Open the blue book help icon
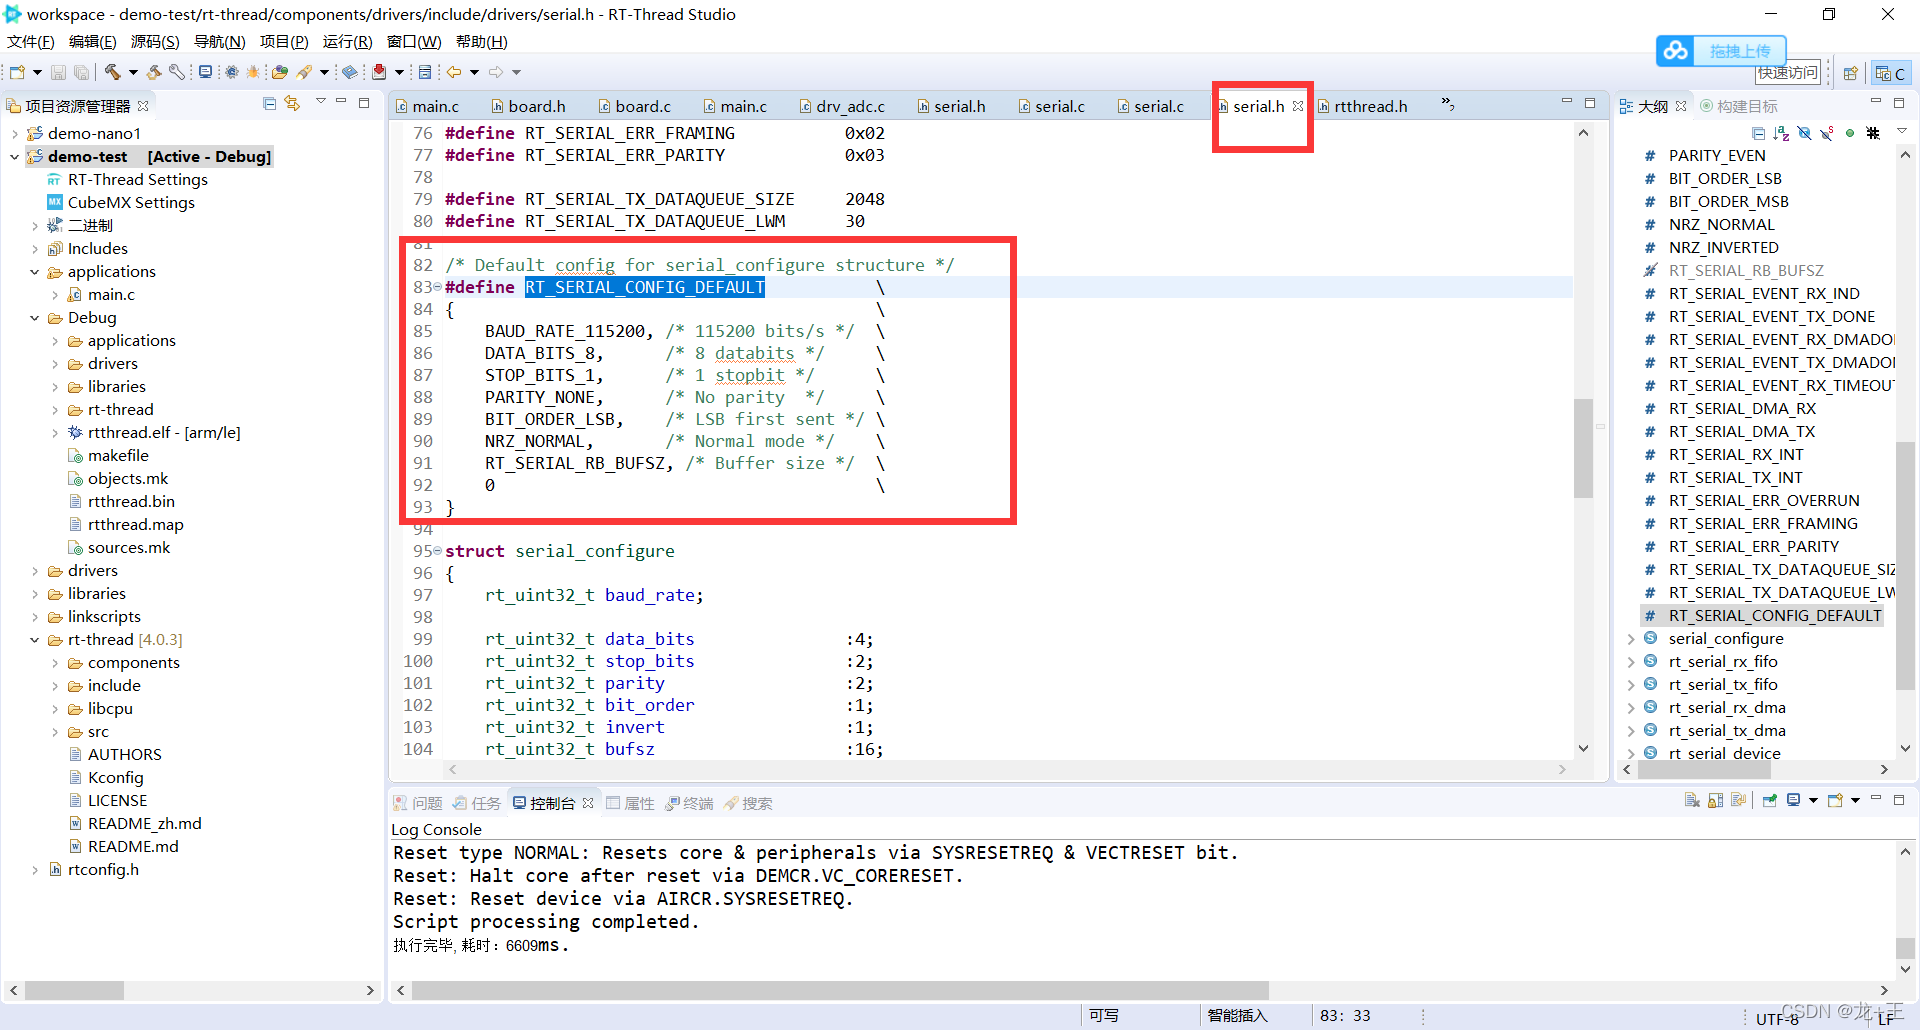The image size is (1920, 1030). pos(350,72)
